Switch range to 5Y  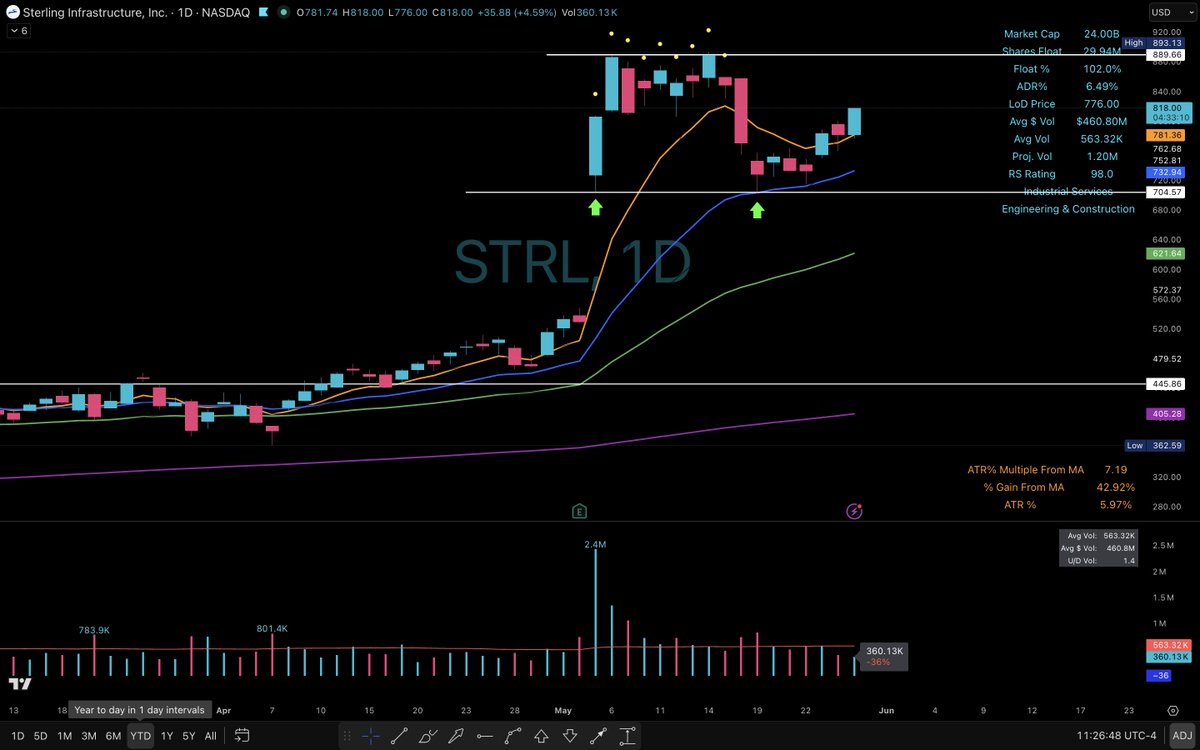[189, 736]
